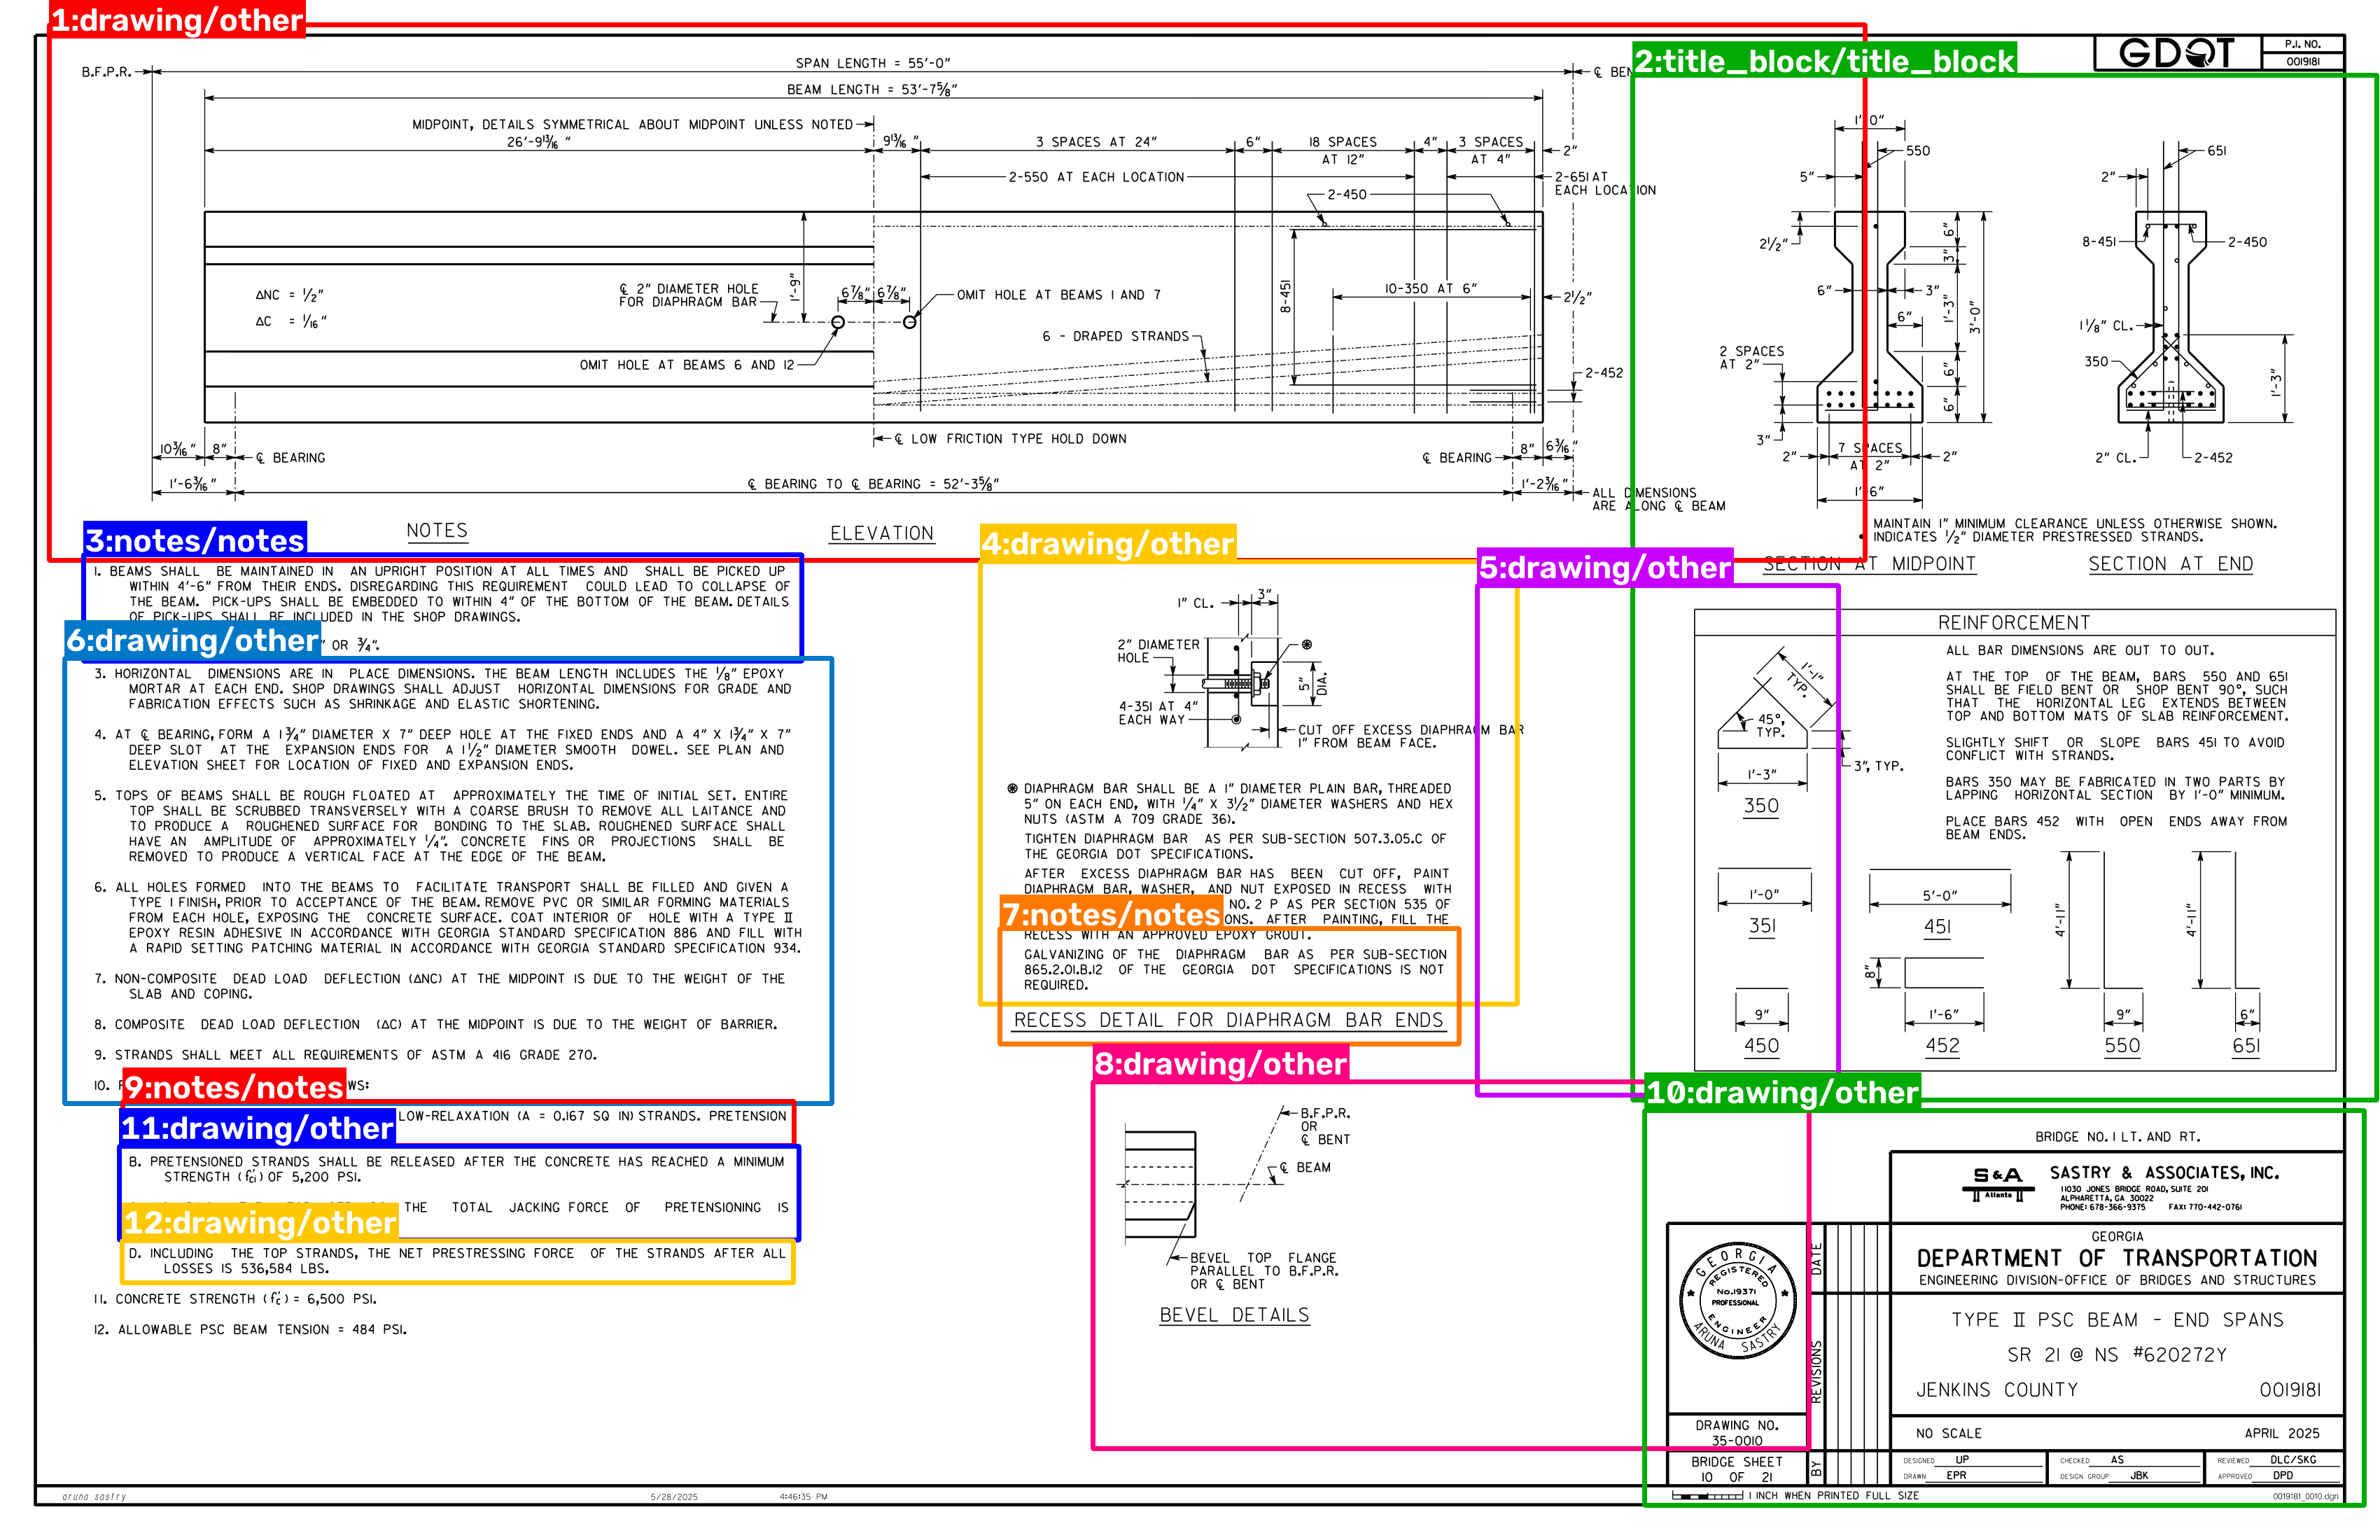
Task: Click the 'REVISIONS' column label
Action: 1817,1372
